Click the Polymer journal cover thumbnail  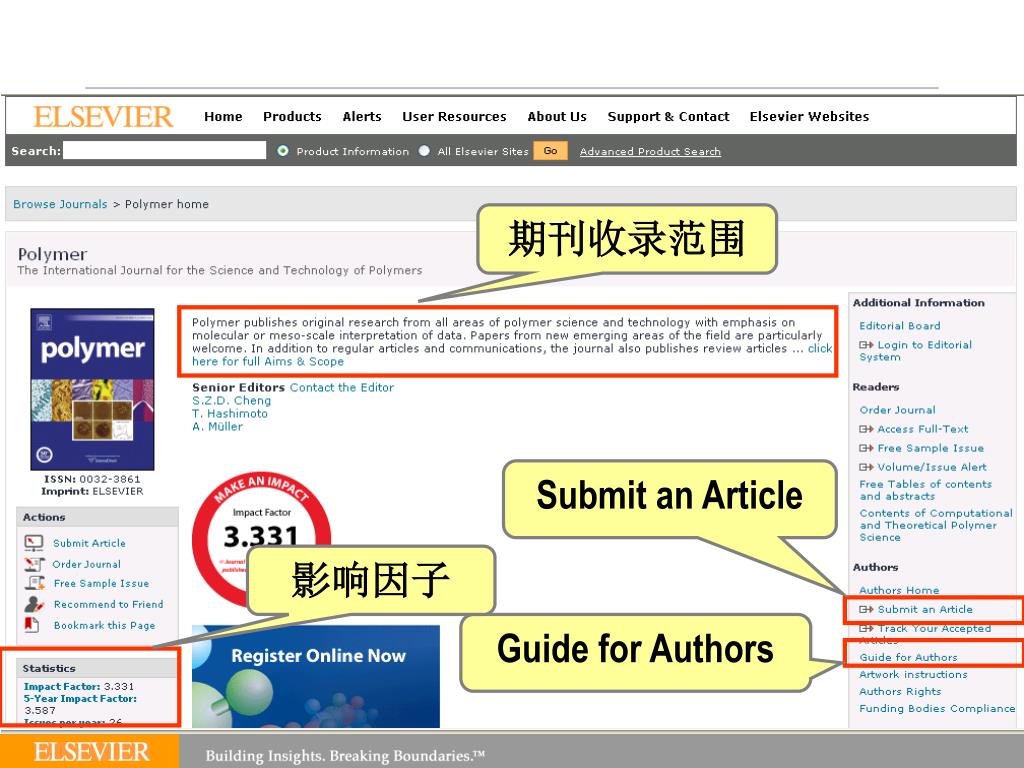92,389
